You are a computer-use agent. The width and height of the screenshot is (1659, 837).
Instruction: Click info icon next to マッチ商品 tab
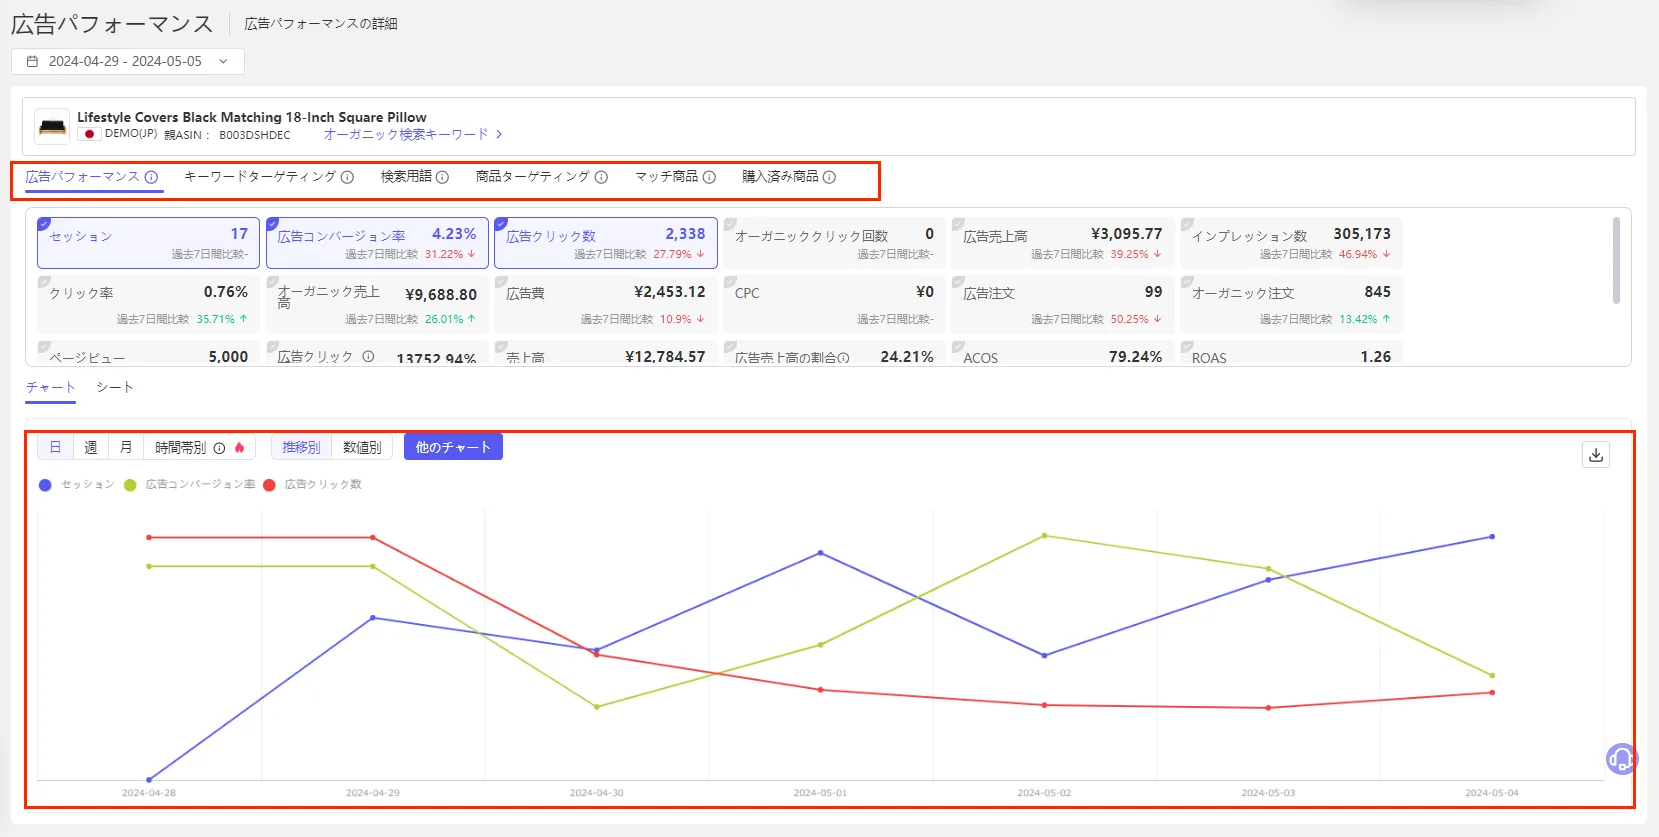pyautogui.click(x=709, y=177)
